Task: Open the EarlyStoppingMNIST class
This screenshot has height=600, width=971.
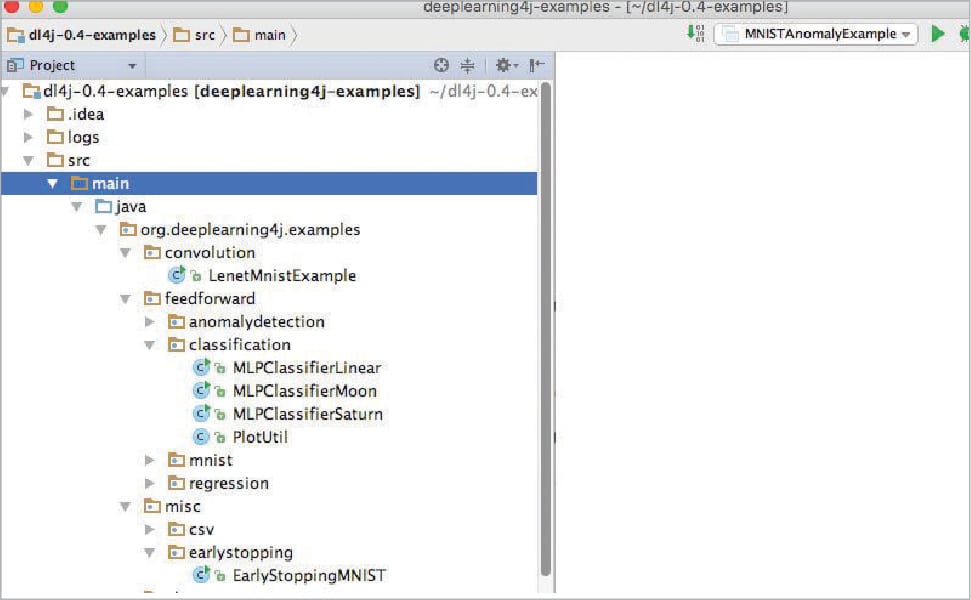Action: (308, 575)
